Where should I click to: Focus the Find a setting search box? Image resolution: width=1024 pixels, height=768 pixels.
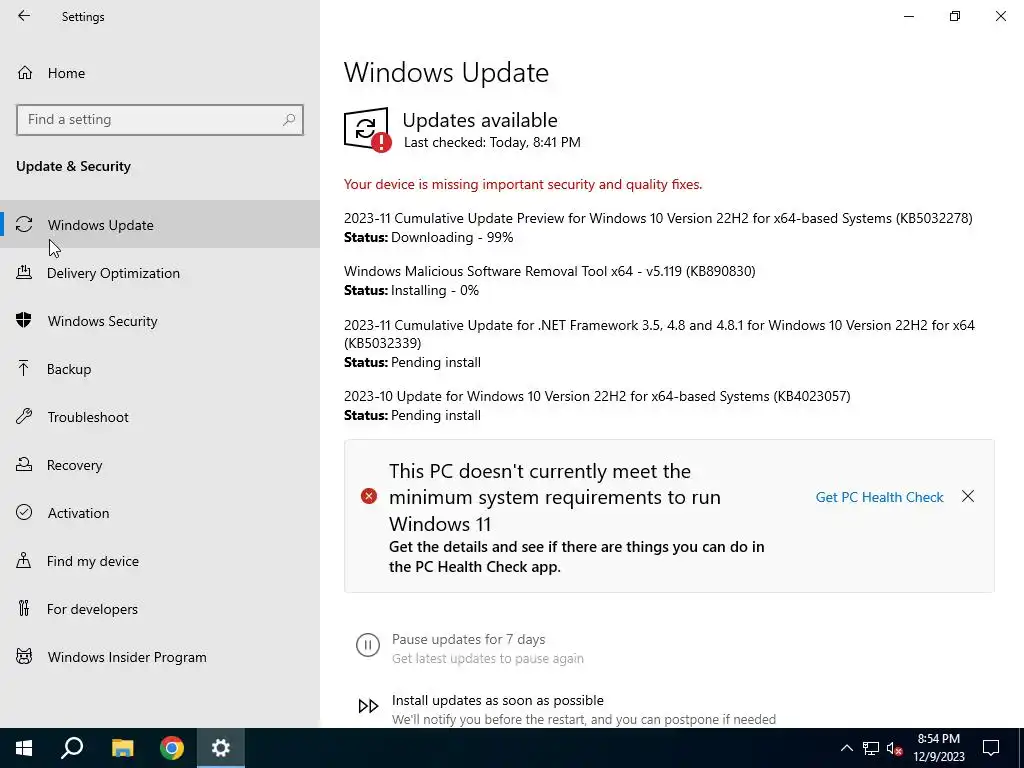(x=160, y=120)
